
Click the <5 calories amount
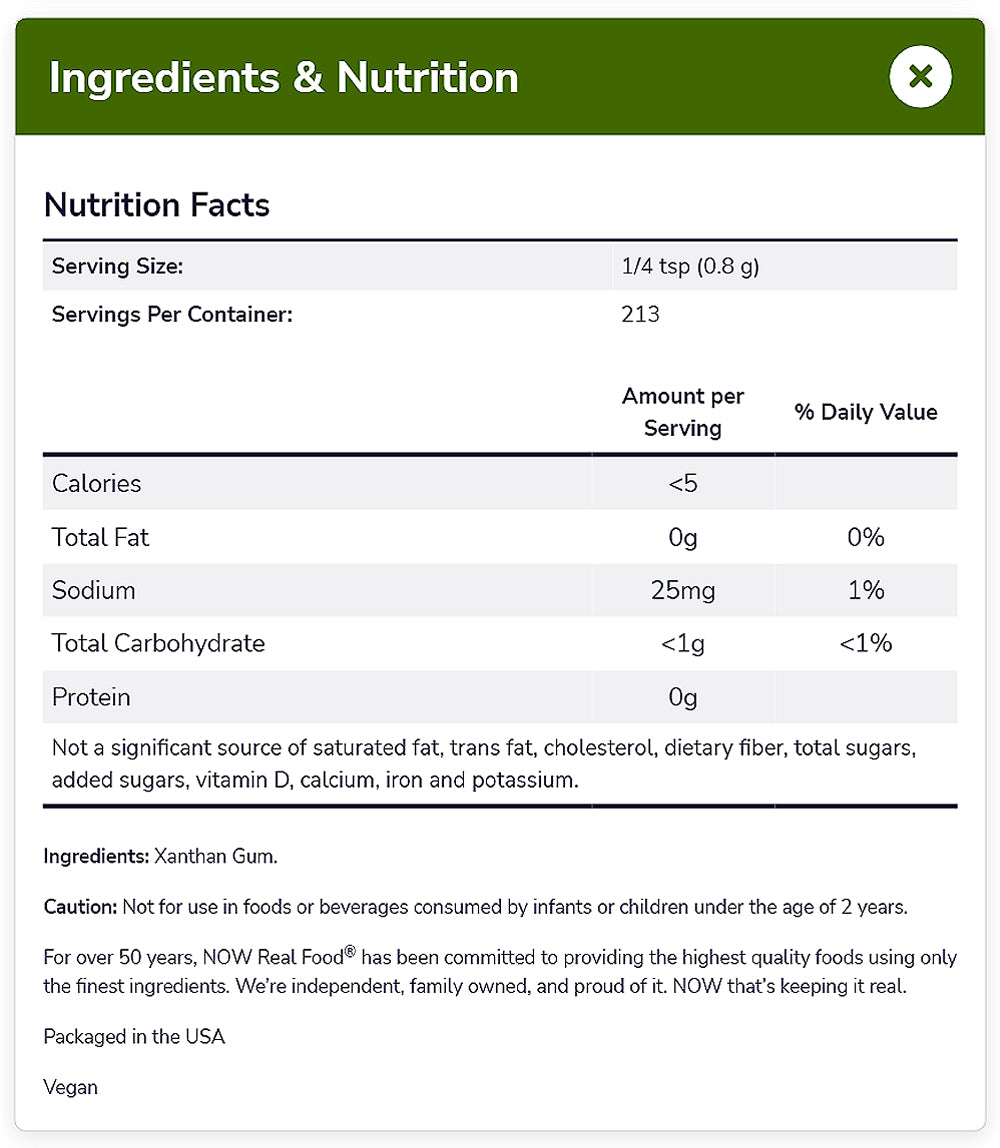pos(683,483)
